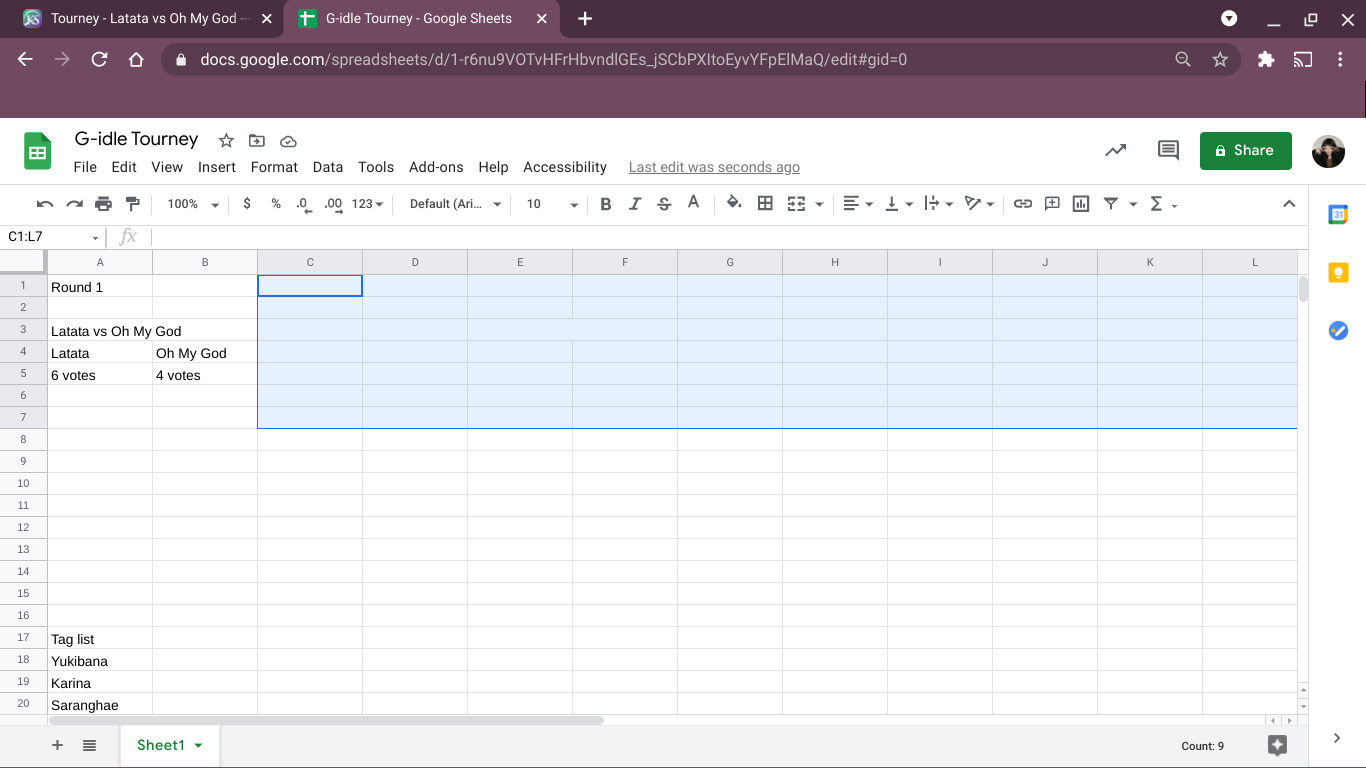Click the green Share button
Screen dimensions: 1366x768
[x=1245, y=151]
